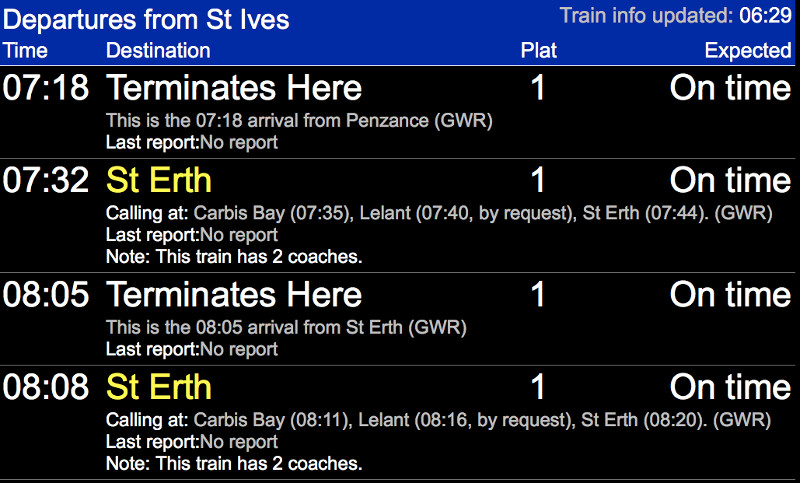Open the 08:08 St Erth destination
The width and height of the screenshot is (800, 483).
pyautogui.click(x=159, y=387)
